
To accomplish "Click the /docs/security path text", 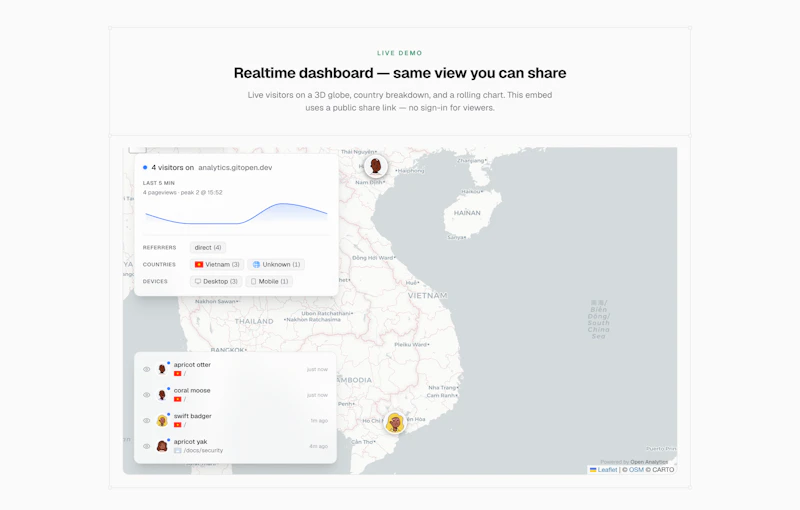I will point(203,450).
